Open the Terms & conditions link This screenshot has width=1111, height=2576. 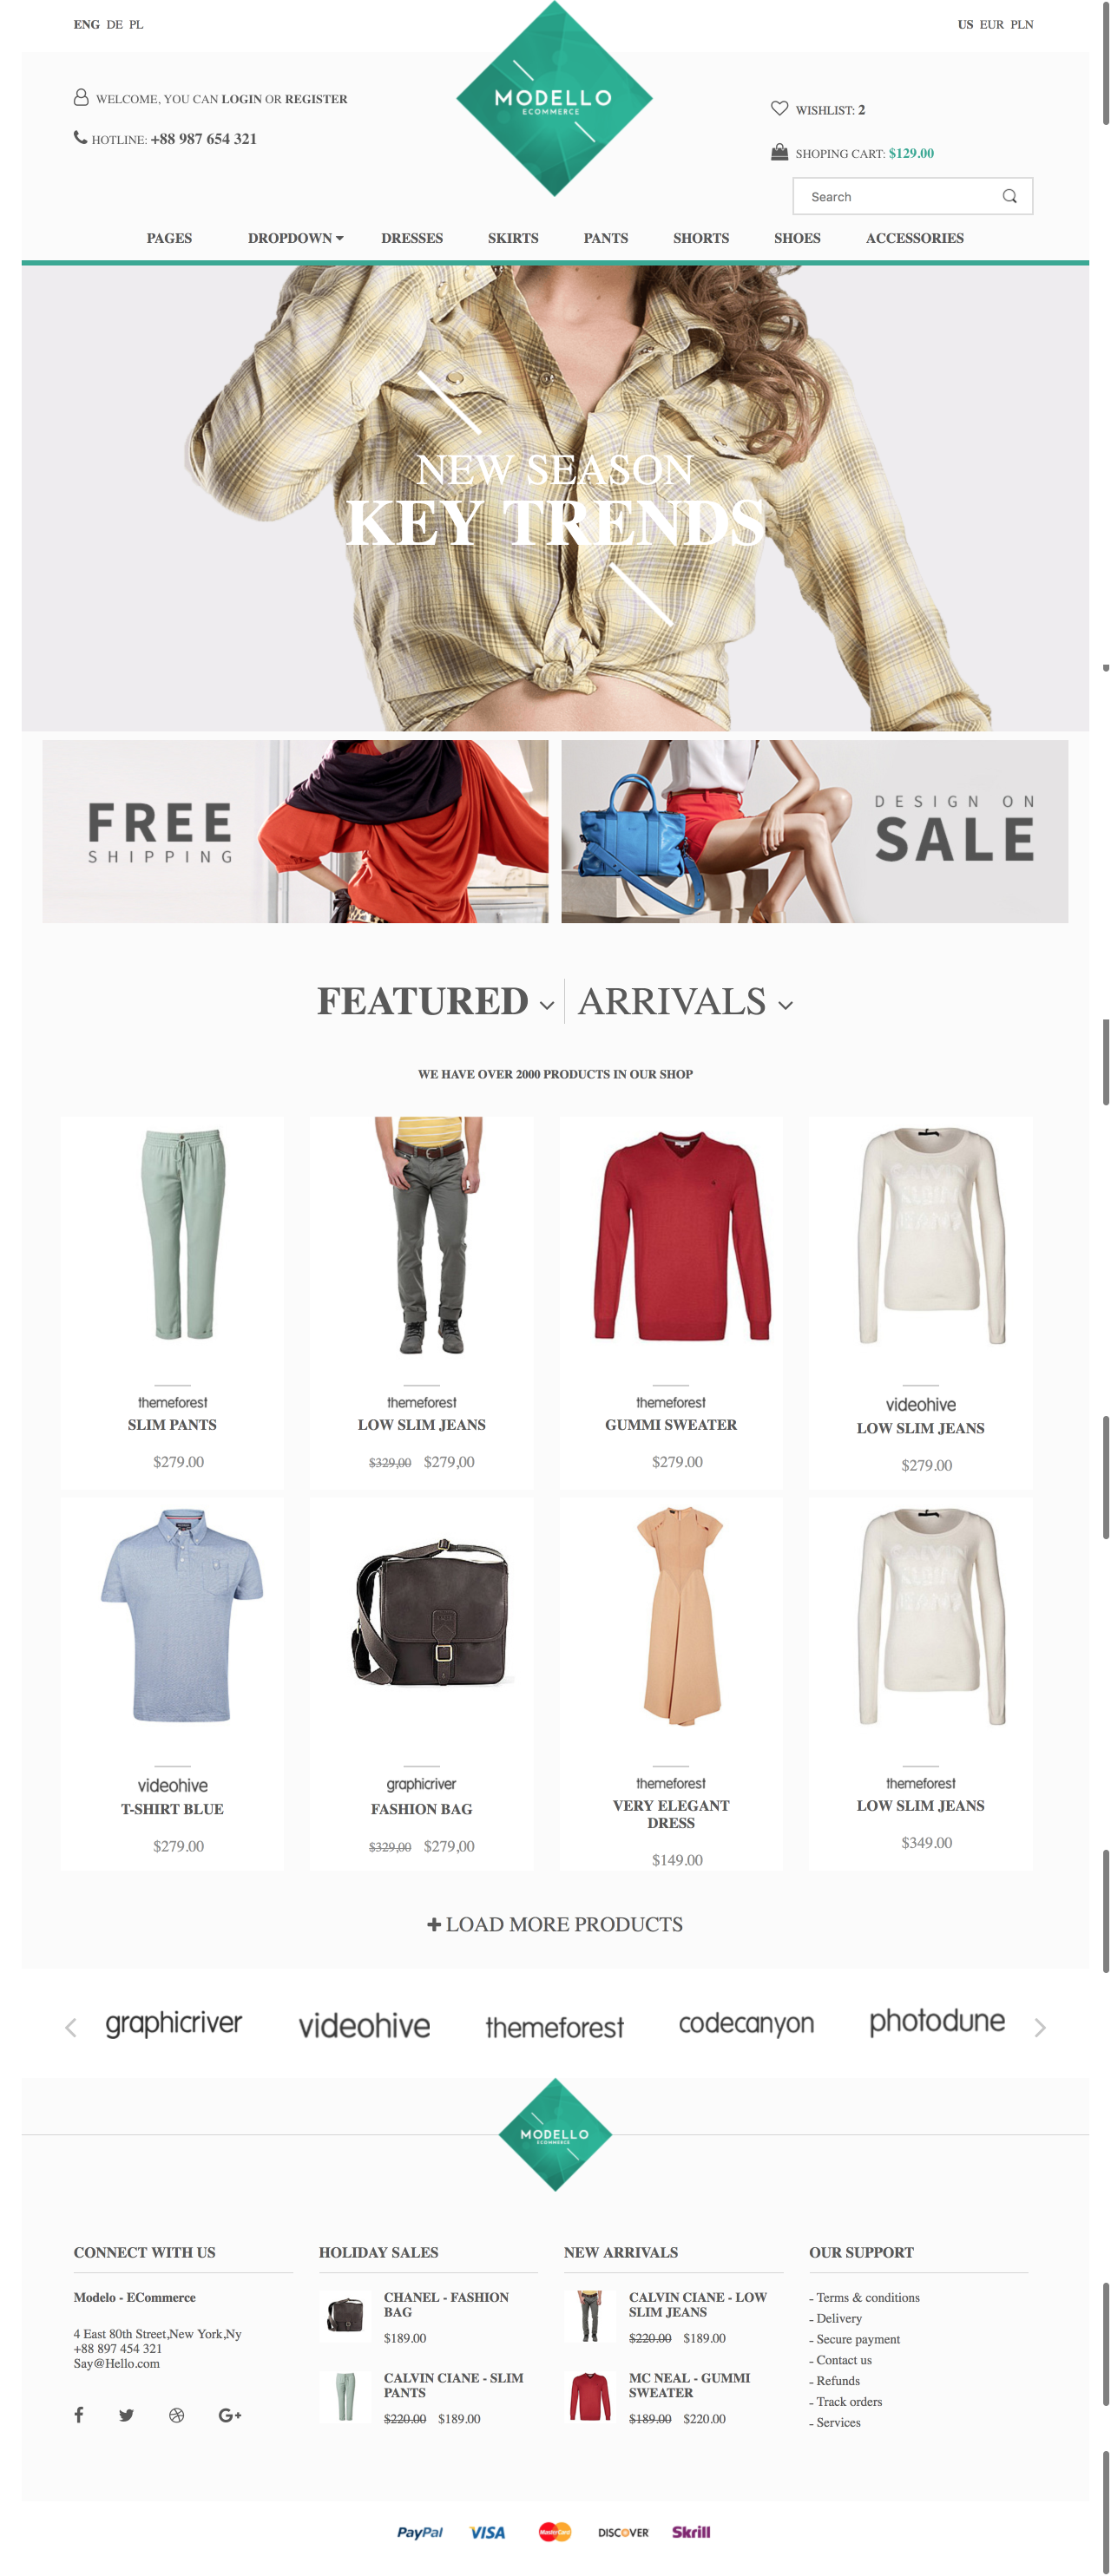[x=867, y=2297]
